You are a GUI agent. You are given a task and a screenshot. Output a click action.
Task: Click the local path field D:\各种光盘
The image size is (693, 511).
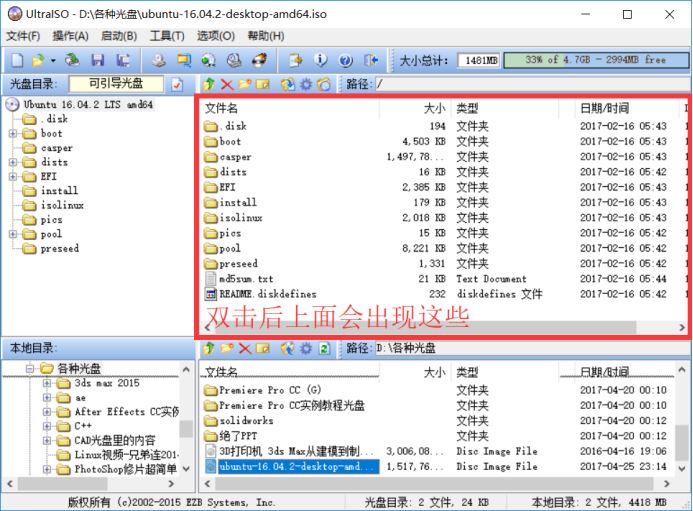[532, 348]
